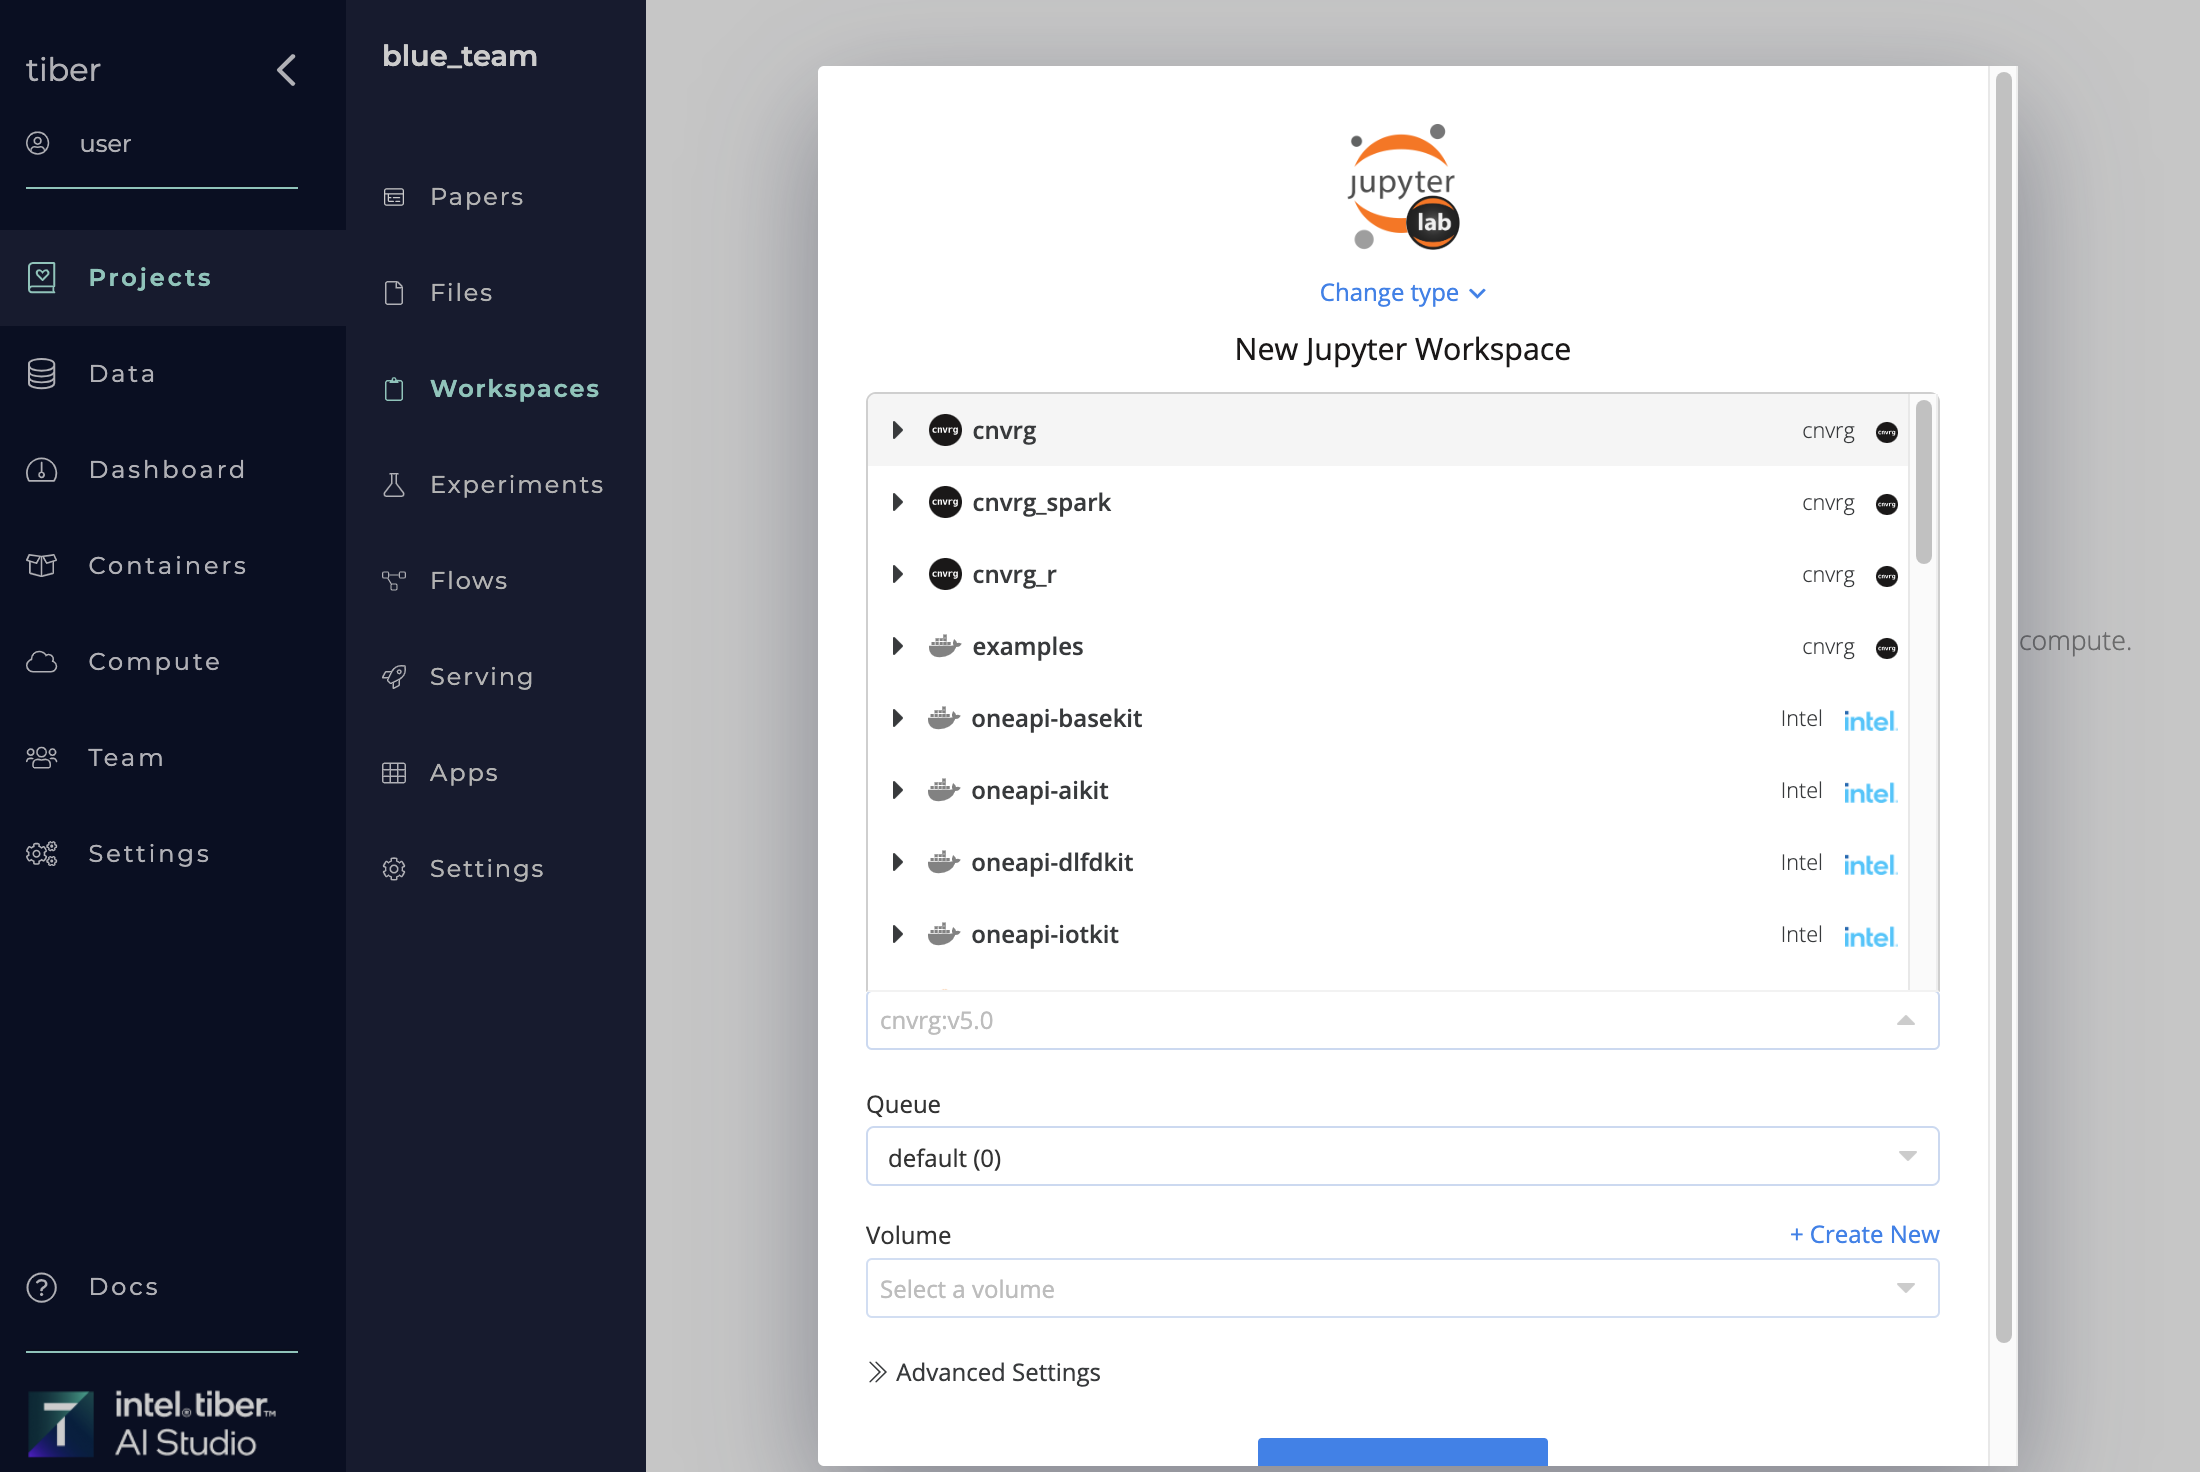Expand the oneapi-iotkit image row

898,934
